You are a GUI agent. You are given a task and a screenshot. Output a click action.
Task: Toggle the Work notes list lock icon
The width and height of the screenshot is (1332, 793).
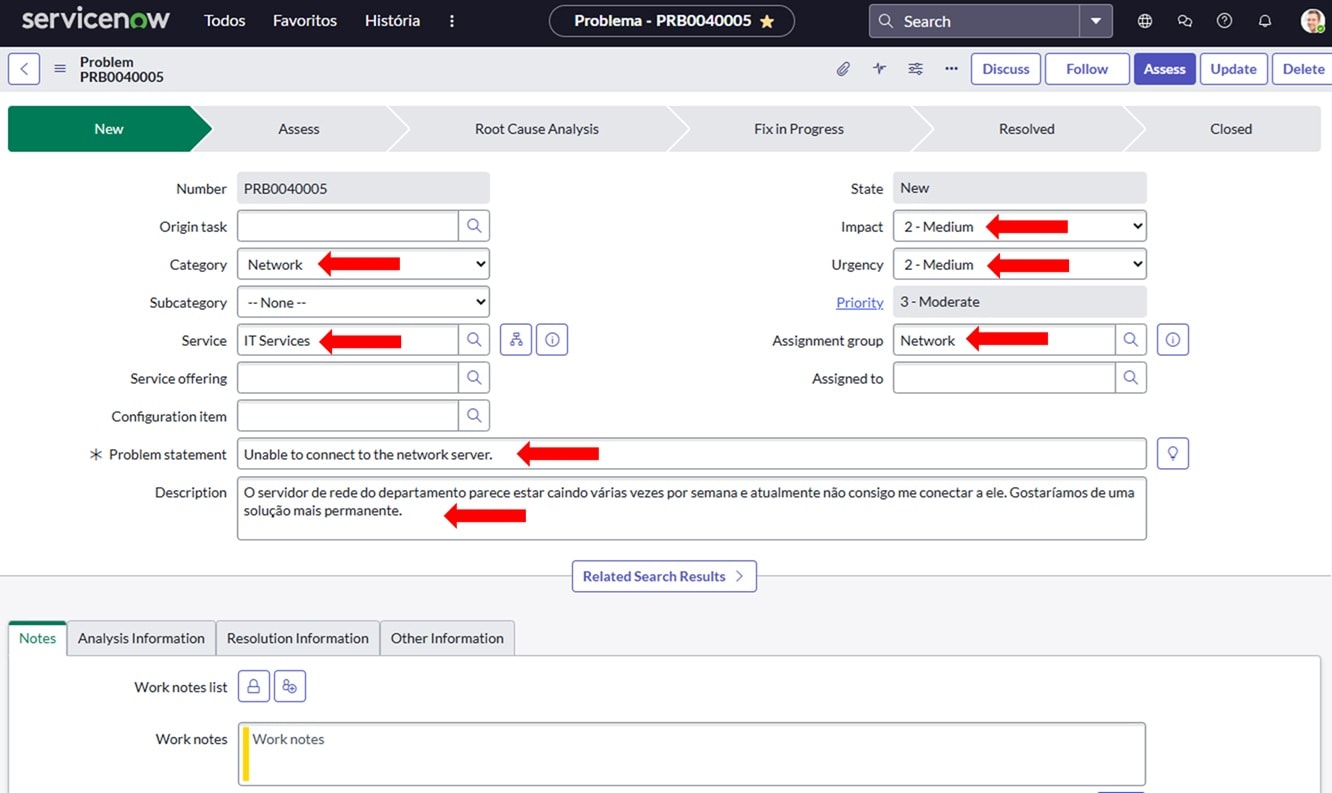click(x=253, y=686)
